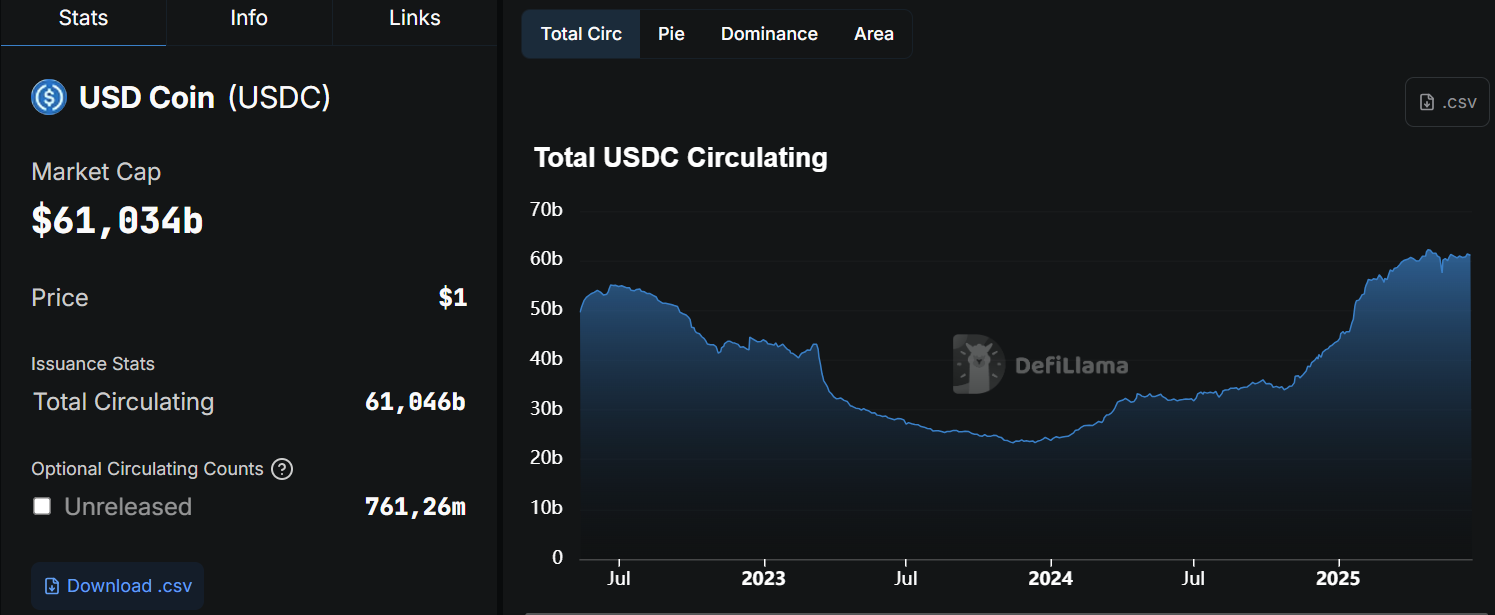Click the Total USDC Circulating chart title
The height and width of the screenshot is (615, 1495).
pos(680,158)
